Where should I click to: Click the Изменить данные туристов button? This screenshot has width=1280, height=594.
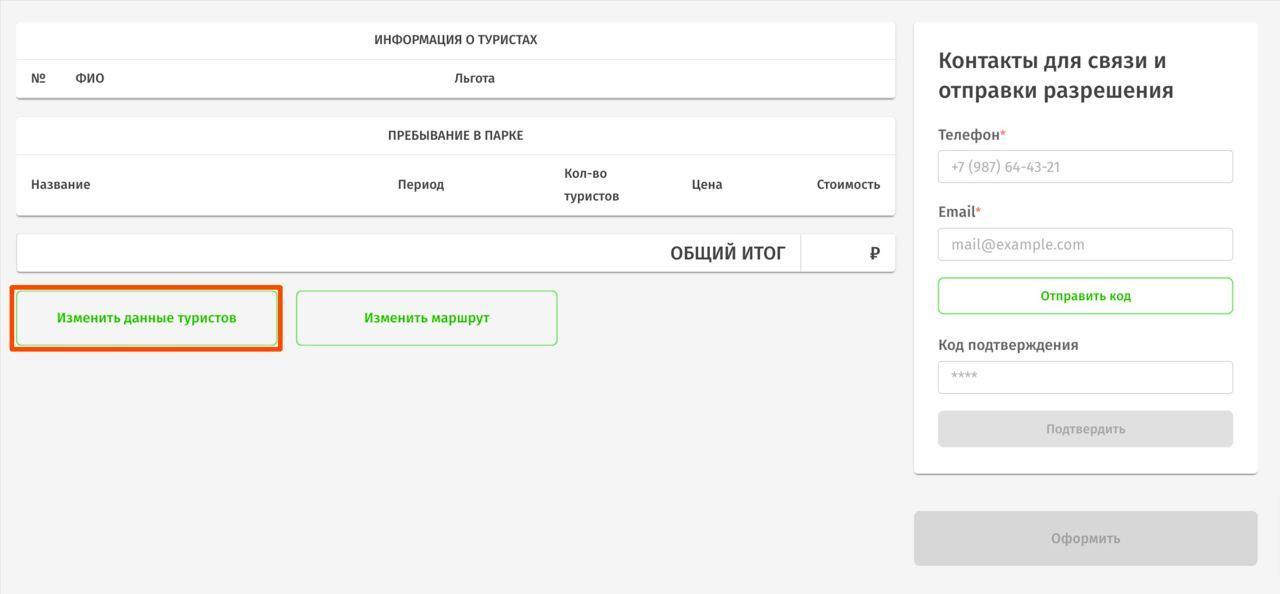click(x=146, y=318)
